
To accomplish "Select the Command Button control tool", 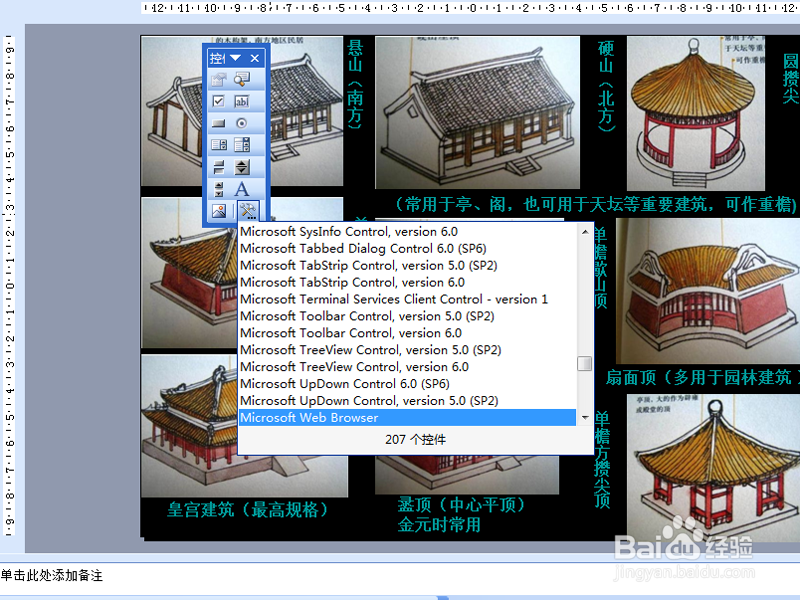I will (x=219, y=123).
